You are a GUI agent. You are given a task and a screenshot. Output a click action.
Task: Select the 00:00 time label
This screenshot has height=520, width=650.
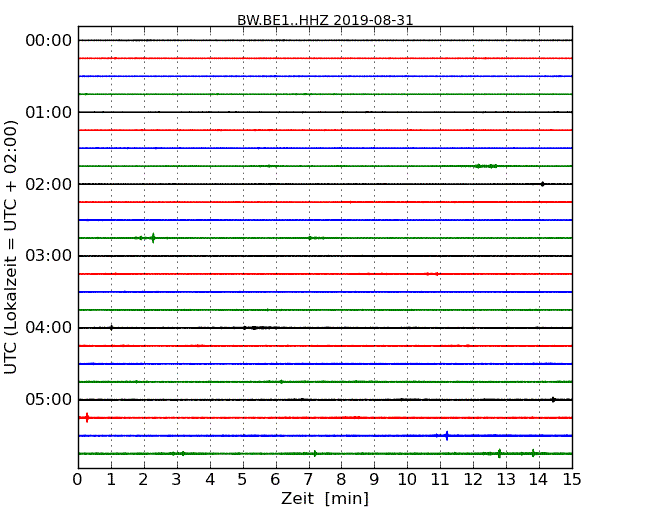point(49,41)
